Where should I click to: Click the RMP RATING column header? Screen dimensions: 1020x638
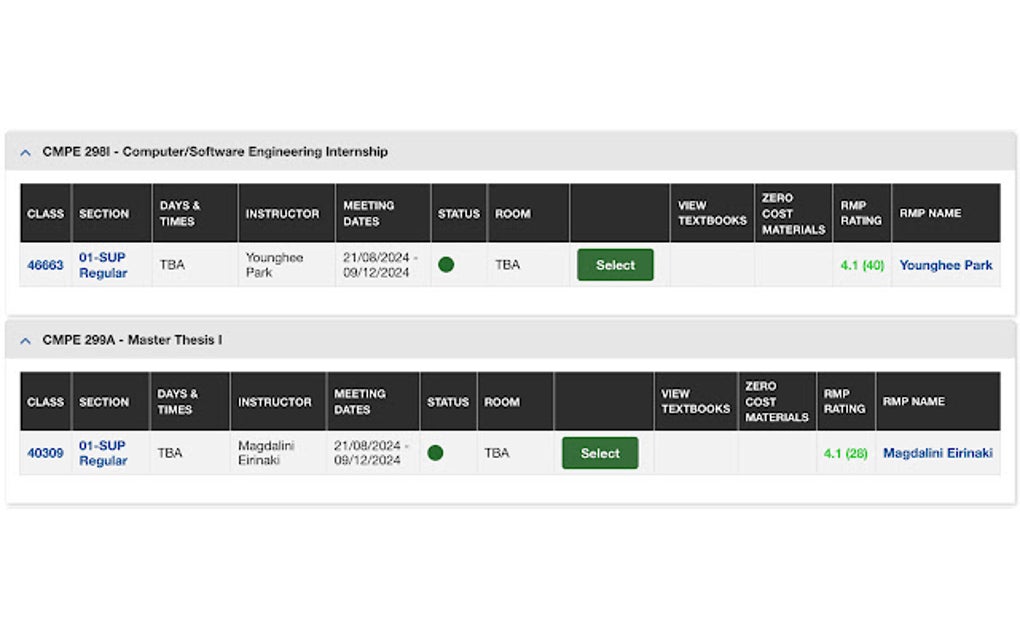(860, 212)
